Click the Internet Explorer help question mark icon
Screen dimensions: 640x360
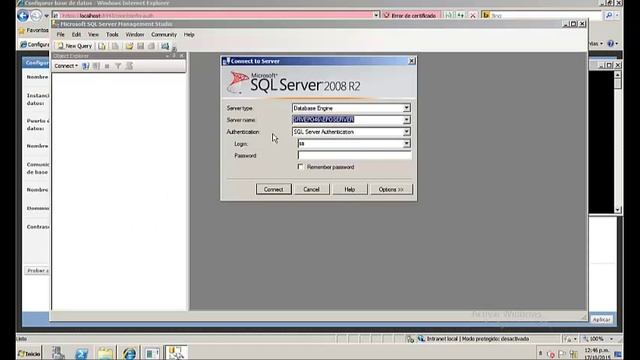(x=611, y=43)
